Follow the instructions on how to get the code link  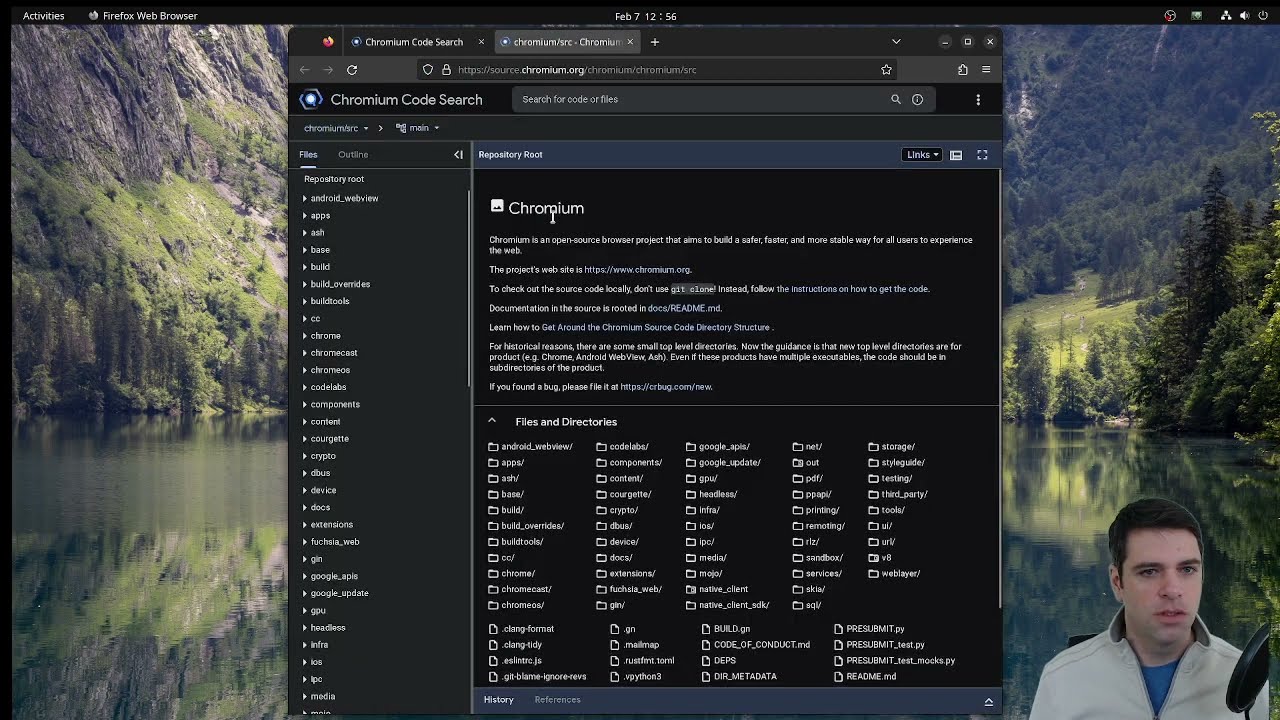852,289
